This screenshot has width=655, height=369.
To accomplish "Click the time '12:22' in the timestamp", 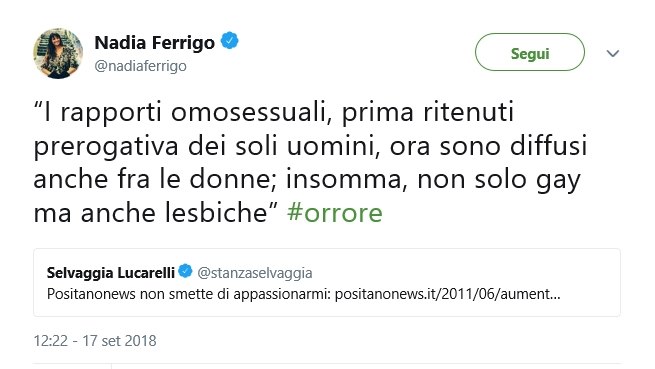I will click(51, 341).
